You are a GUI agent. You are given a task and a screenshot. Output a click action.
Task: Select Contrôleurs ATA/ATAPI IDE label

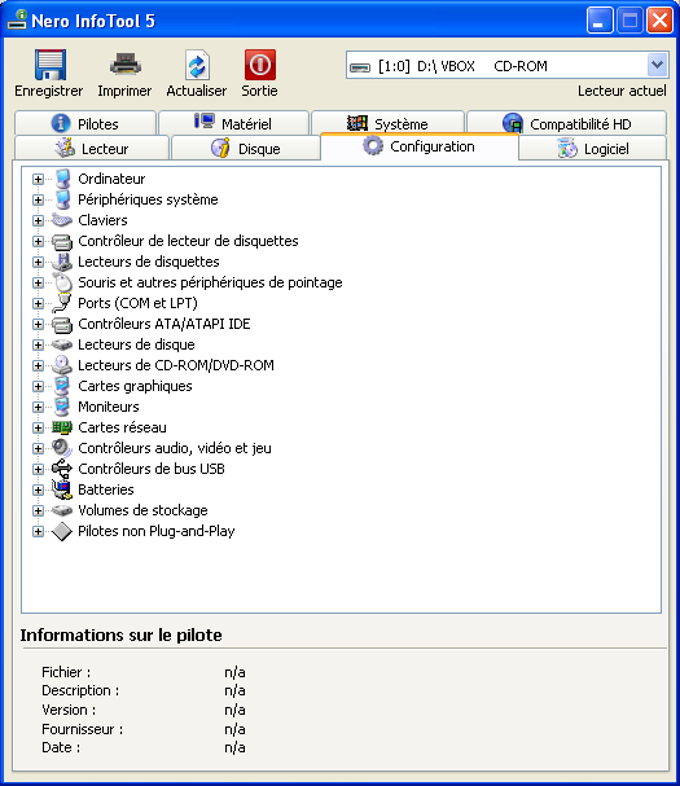(164, 324)
